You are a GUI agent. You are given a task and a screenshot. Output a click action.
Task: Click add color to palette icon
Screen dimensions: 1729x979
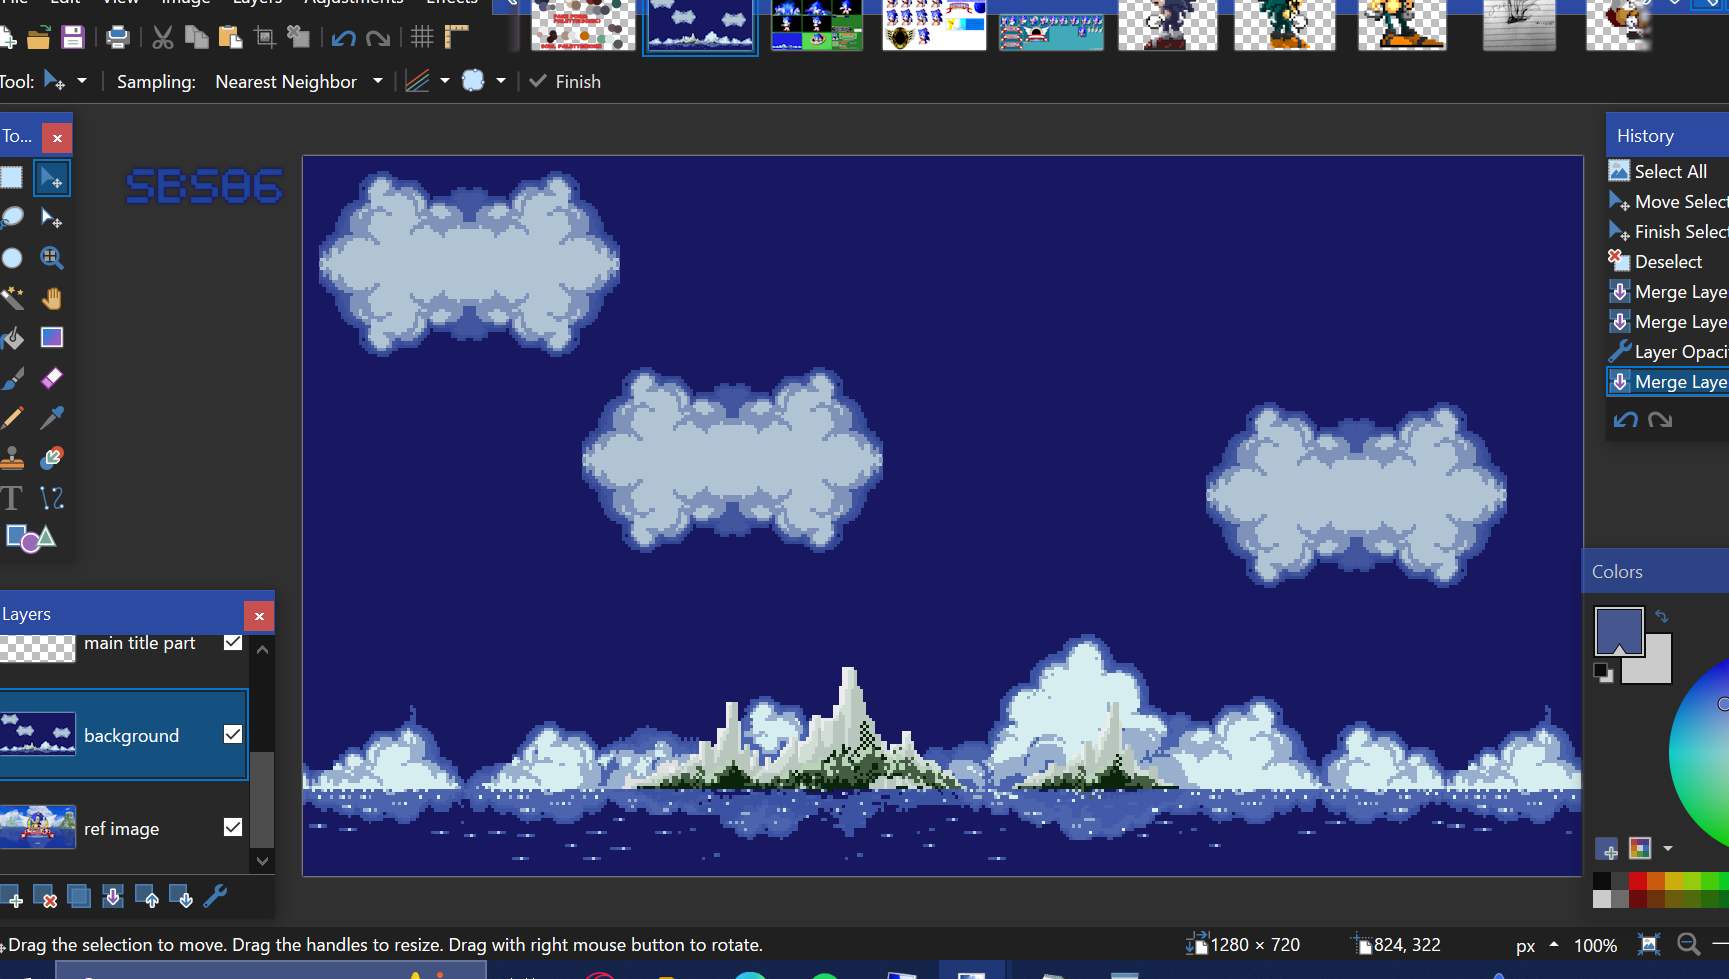tap(1607, 849)
